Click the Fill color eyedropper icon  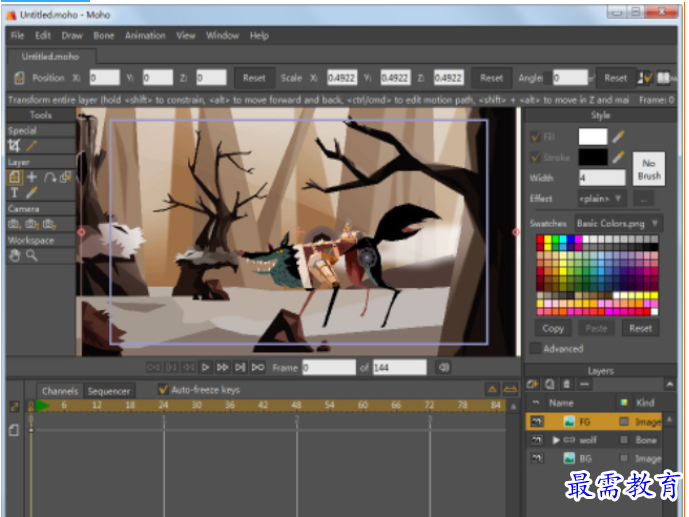(618, 137)
